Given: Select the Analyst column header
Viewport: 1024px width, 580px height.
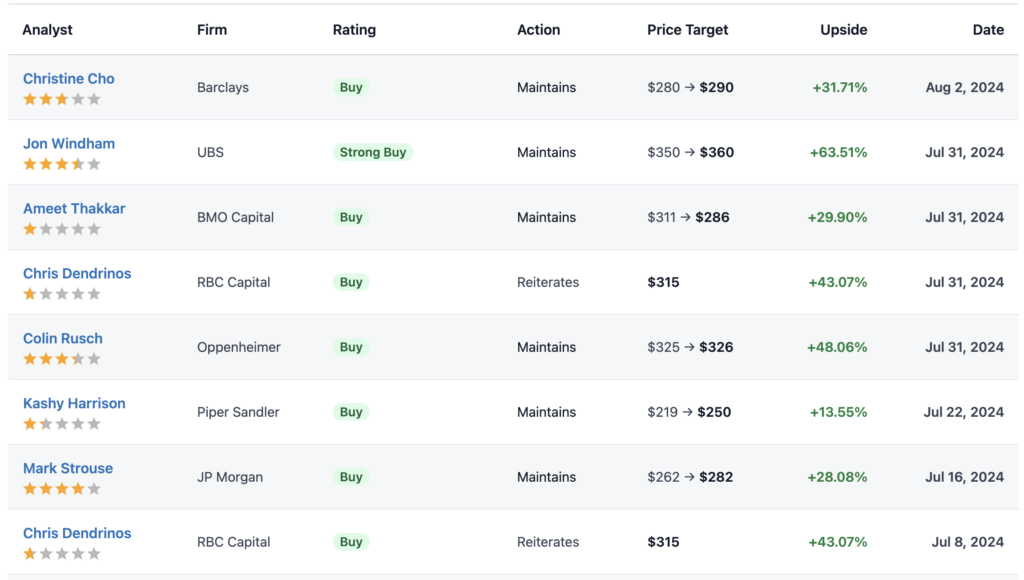Looking at the screenshot, I should [x=47, y=30].
